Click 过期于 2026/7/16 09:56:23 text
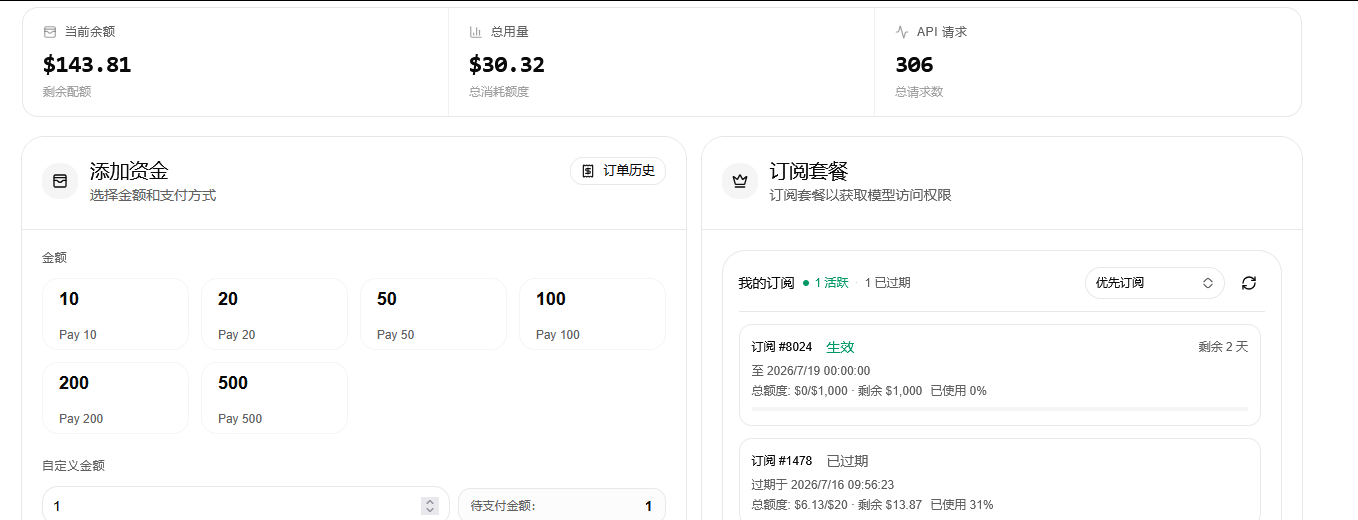The width and height of the screenshot is (1358, 520). click(x=823, y=485)
